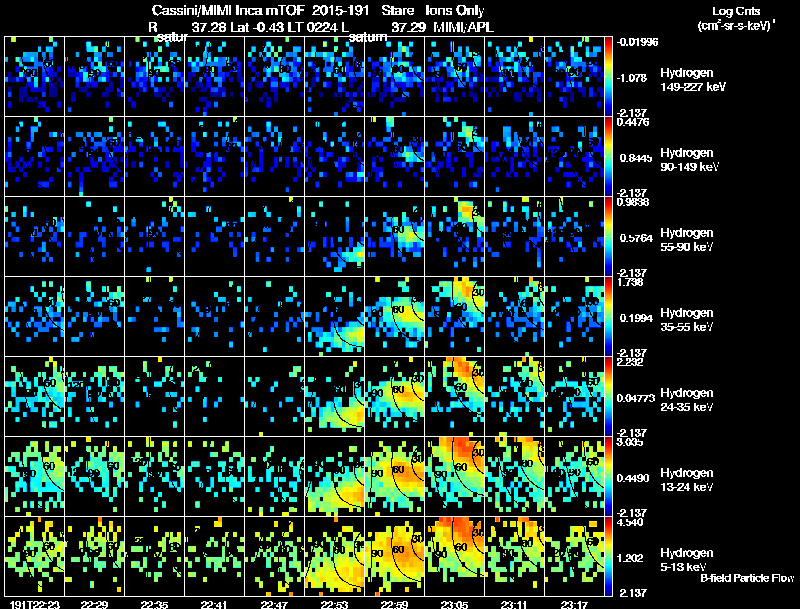
Task: Click the "22:29" time axis label
Action: pyautogui.click(x=94, y=605)
